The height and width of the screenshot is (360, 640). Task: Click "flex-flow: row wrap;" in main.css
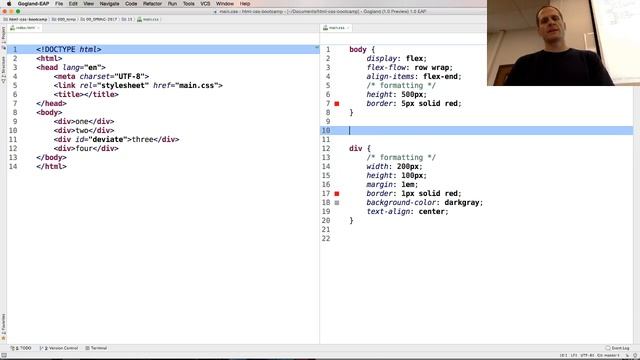409,68
